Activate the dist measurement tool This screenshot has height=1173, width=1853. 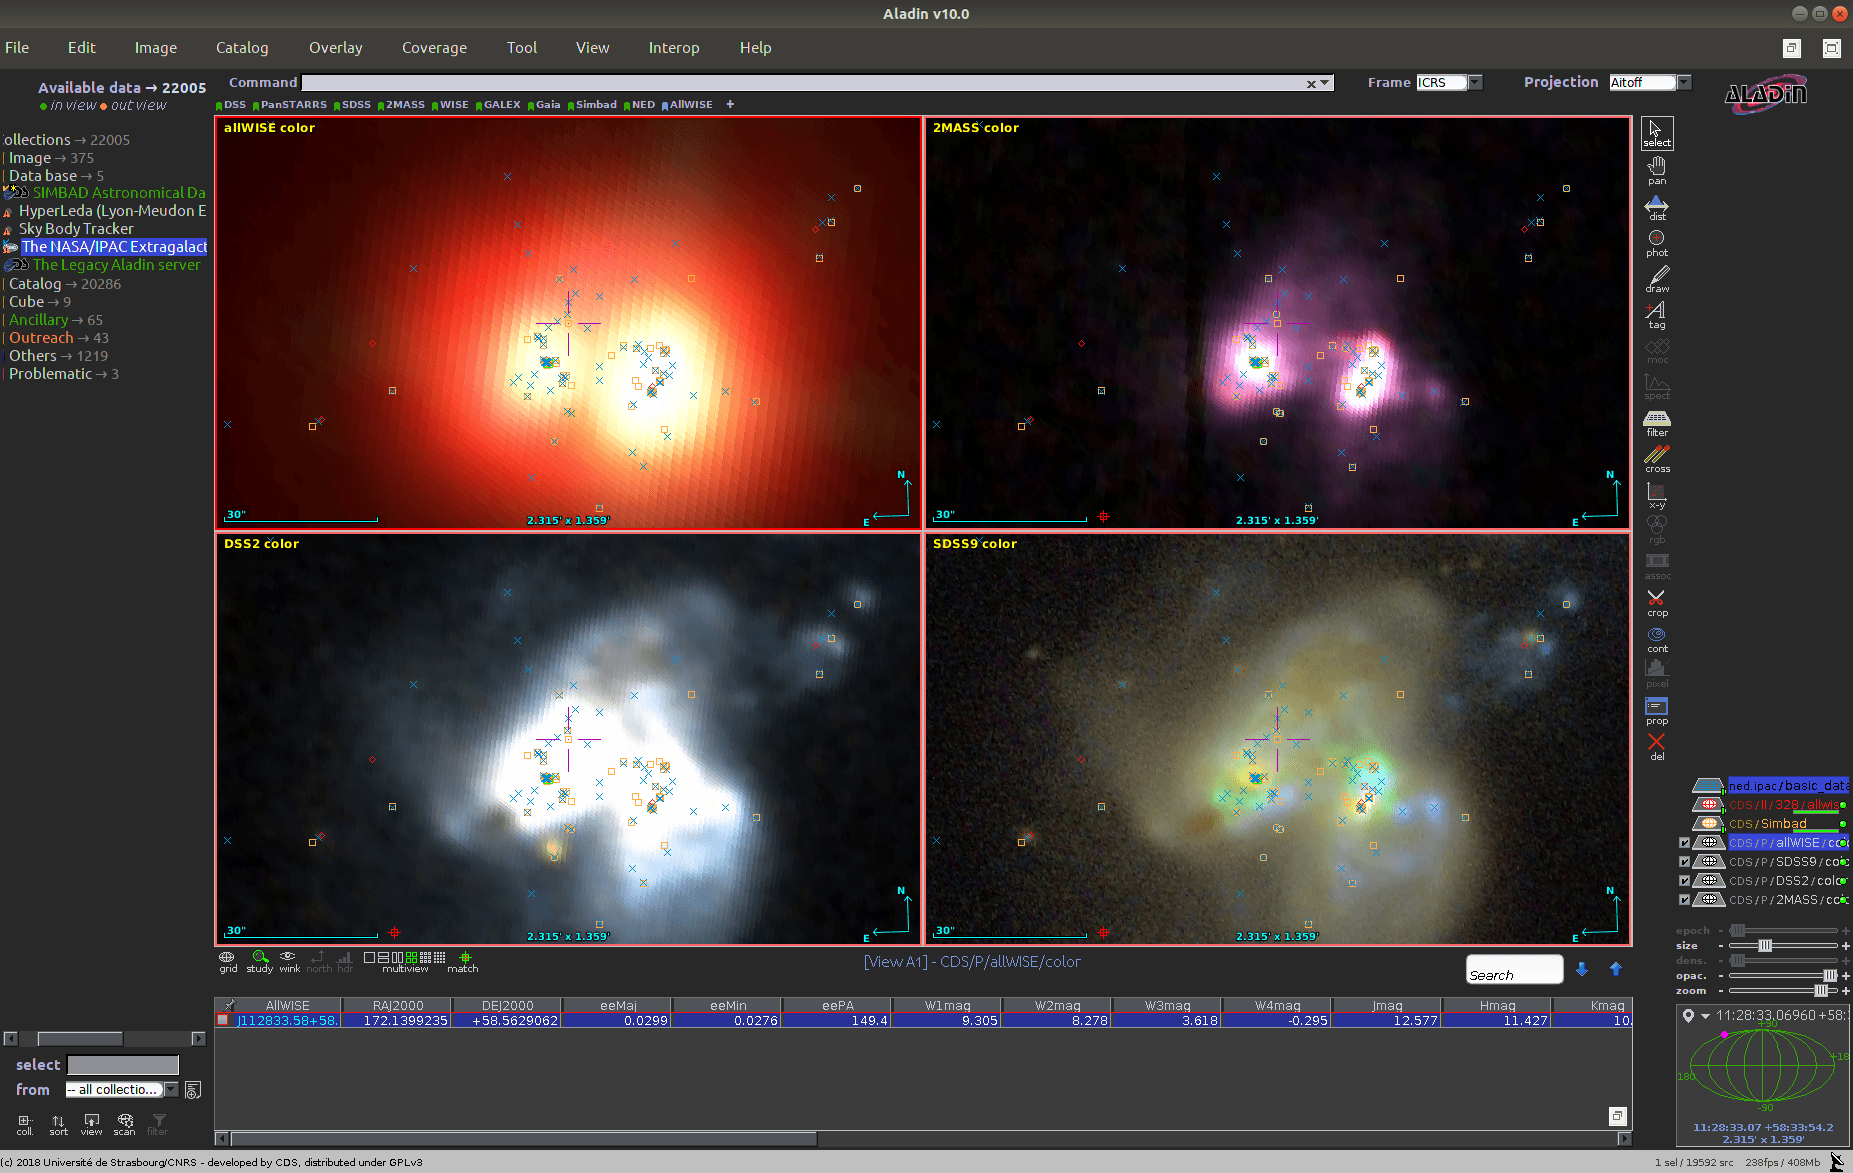[x=1656, y=207]
